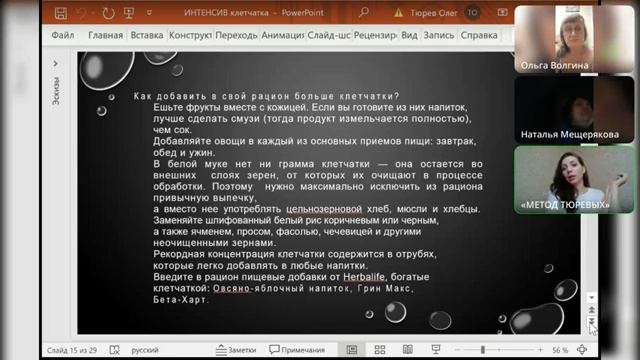Click the warning triangle icon beside account name

tap(398, 13)
